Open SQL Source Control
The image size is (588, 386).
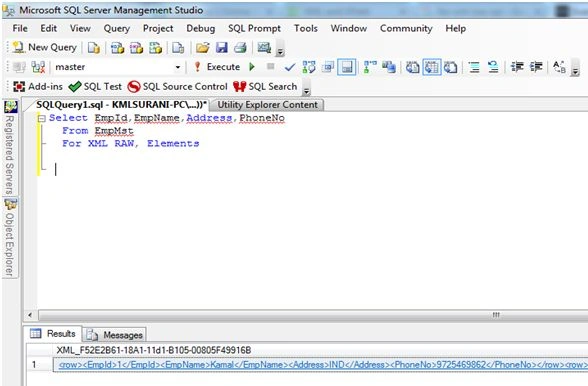pos(177,87)
